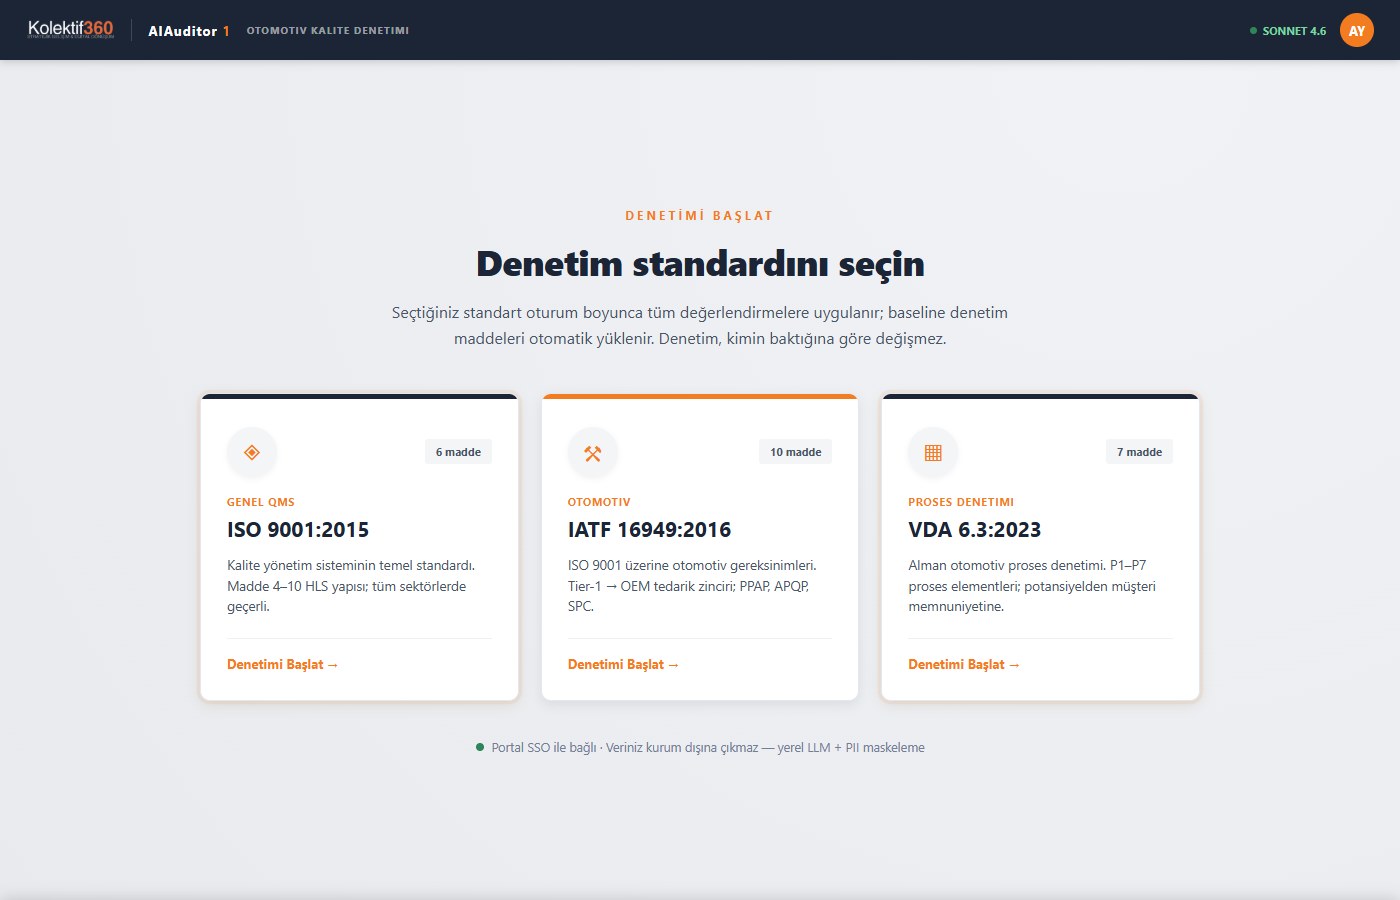
Task: Click the SONNET 4.6 model indicator
Action: [1288, 31]
